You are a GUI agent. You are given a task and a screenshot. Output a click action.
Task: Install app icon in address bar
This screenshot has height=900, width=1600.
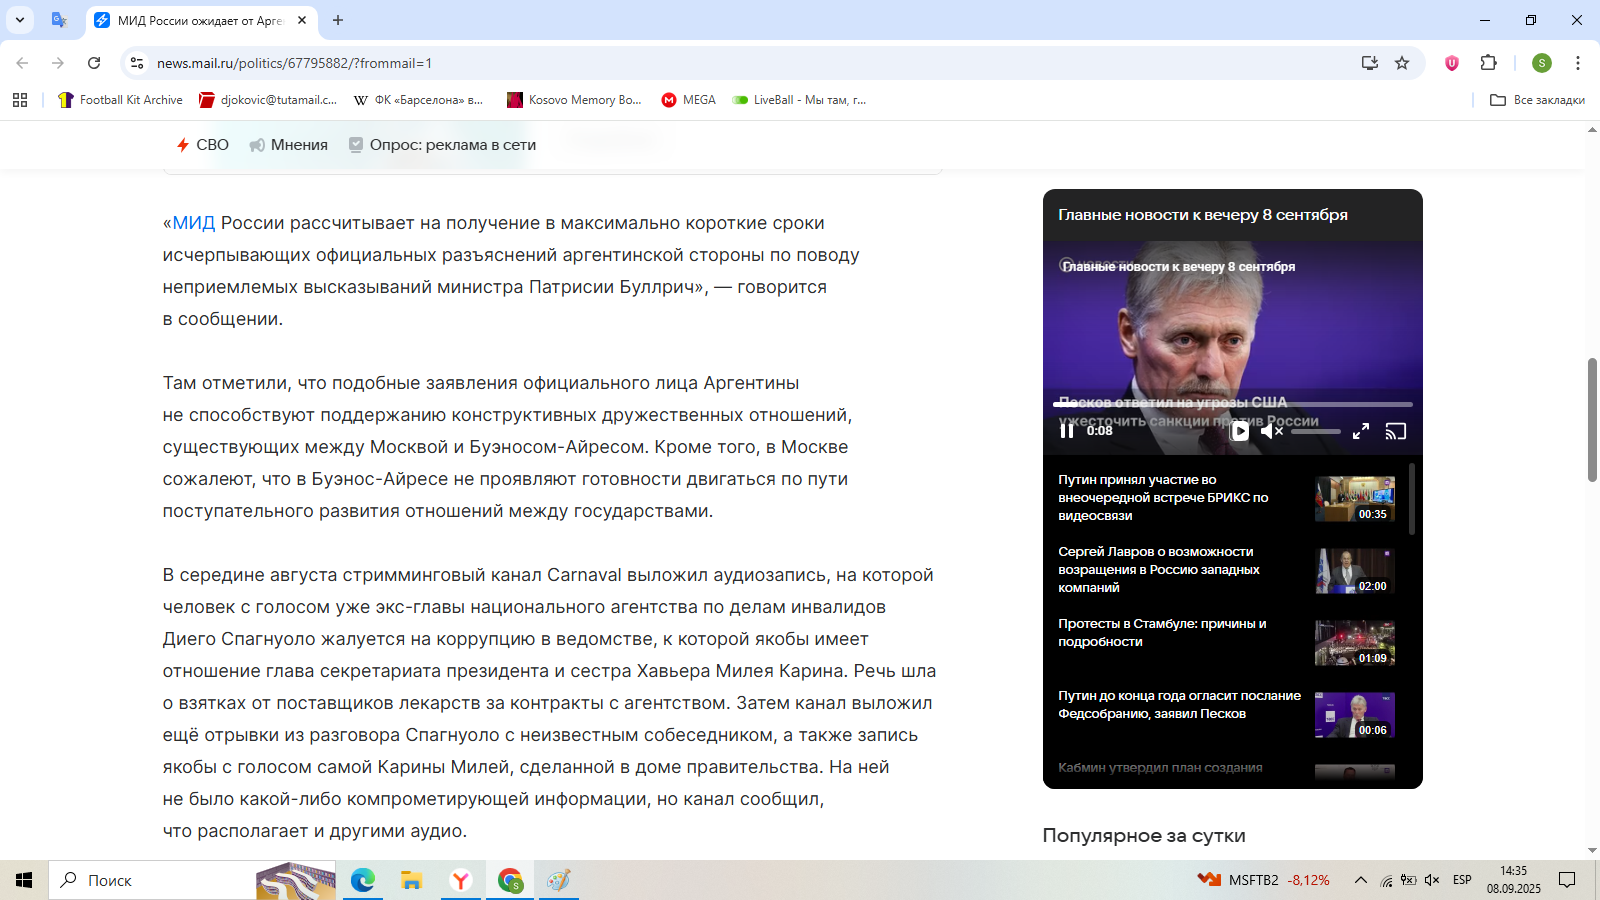point(1370,63)
